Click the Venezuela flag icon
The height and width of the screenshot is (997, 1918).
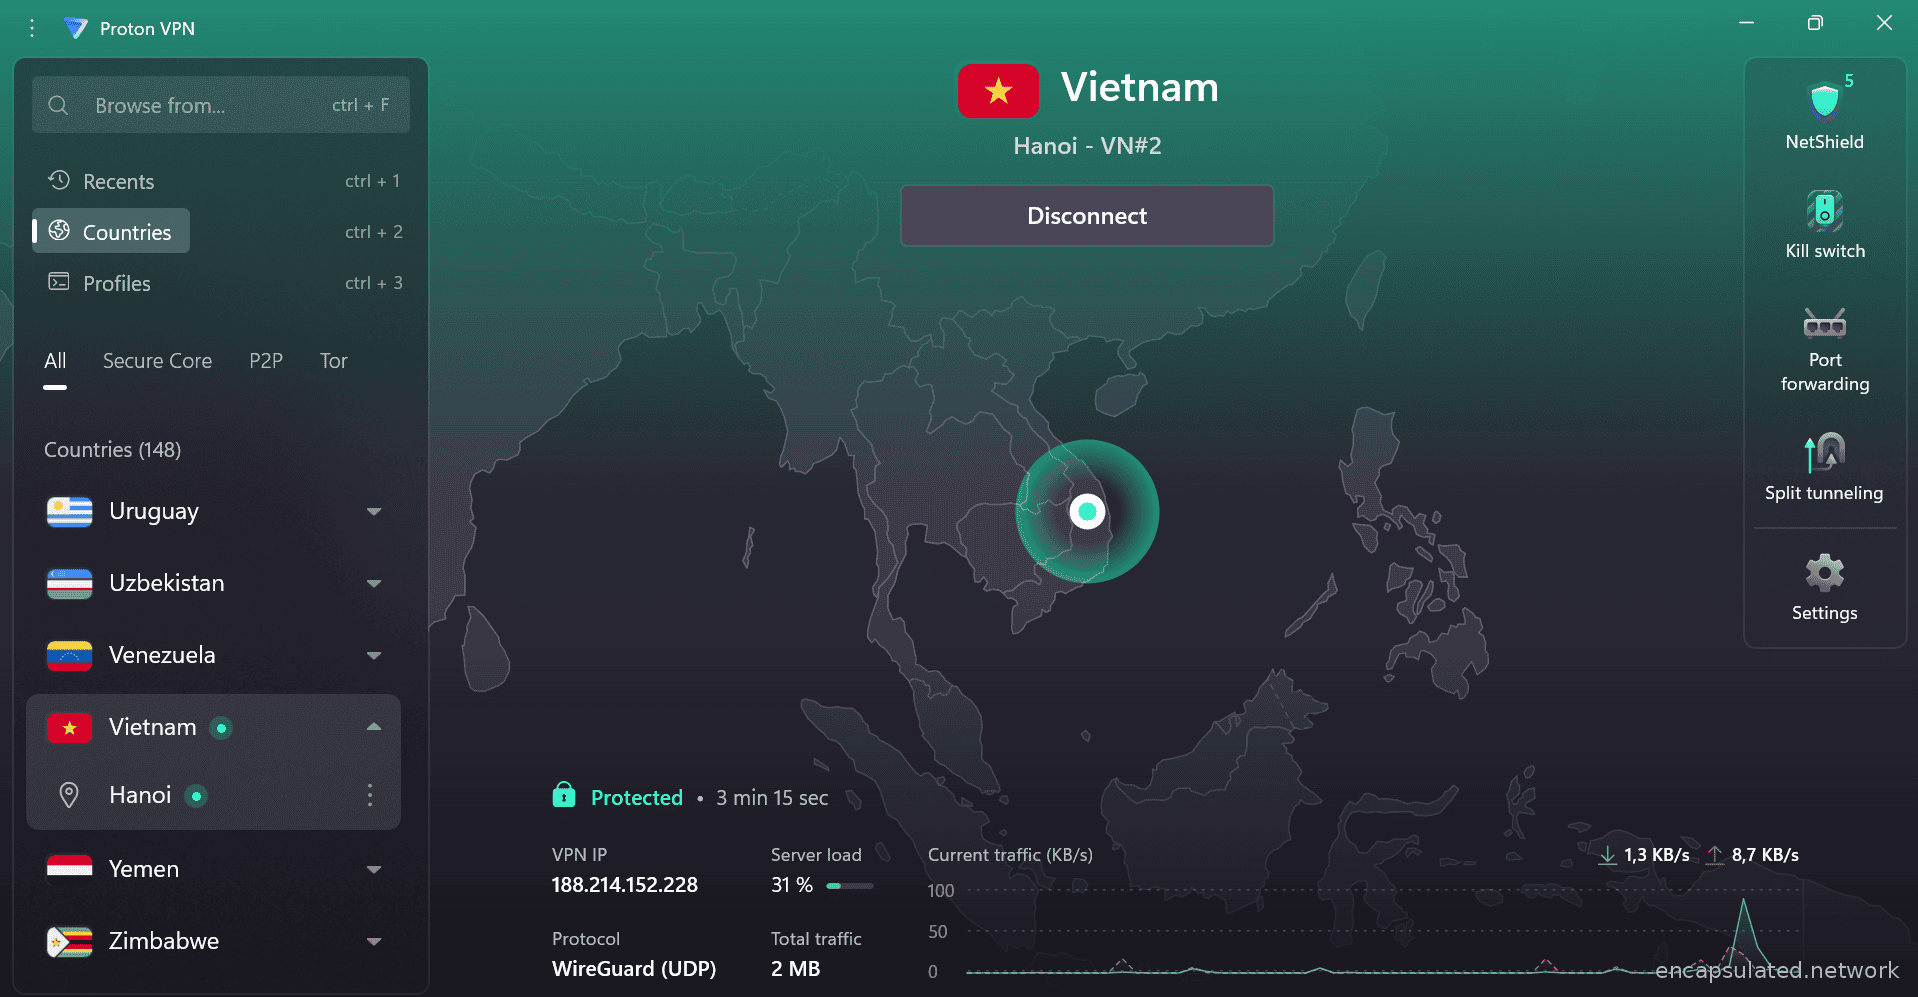tap(70, 655)
